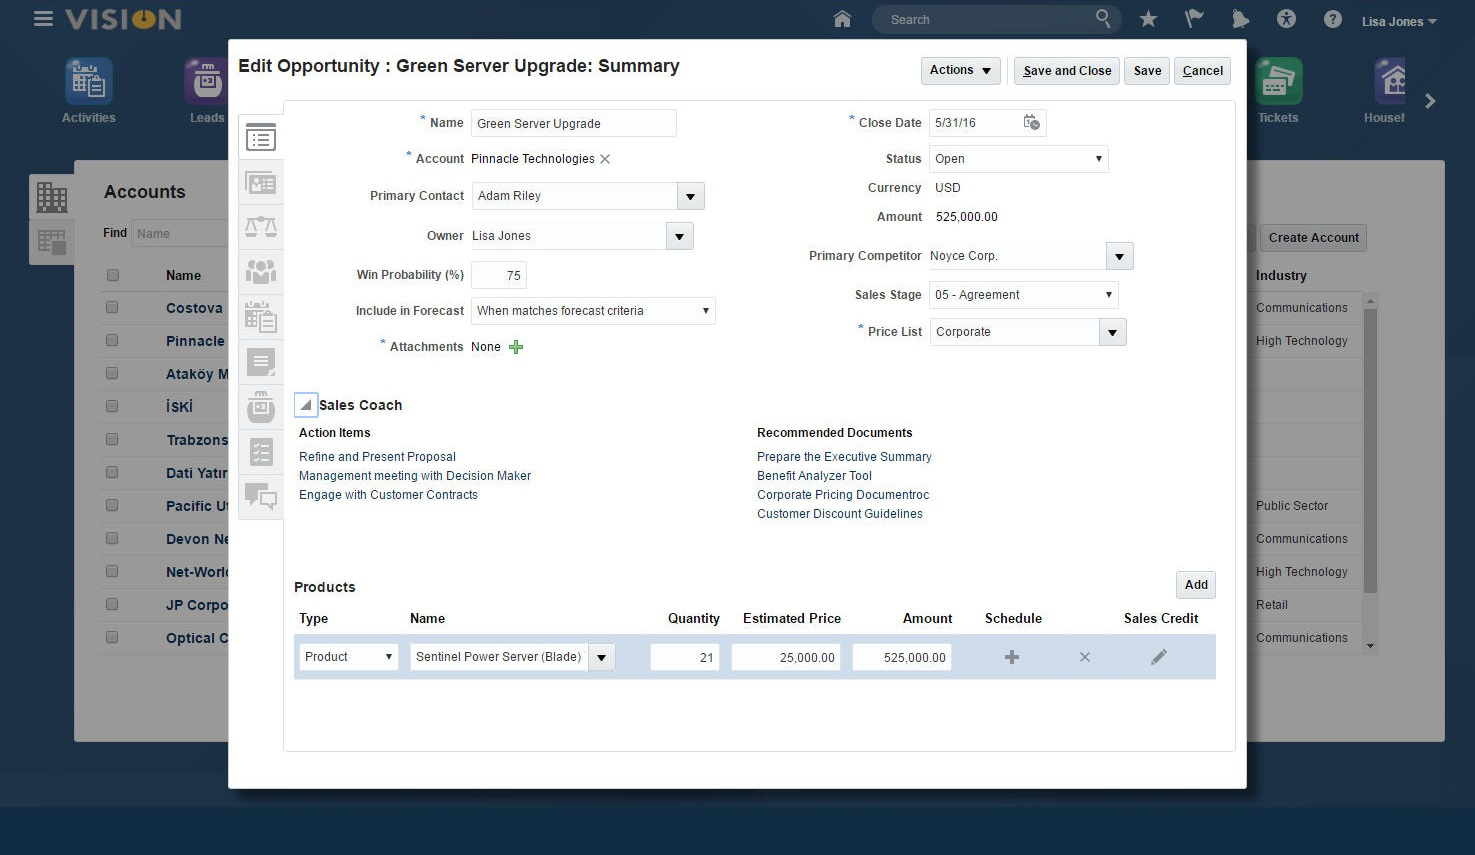Tick the Optical row checkbox
Image resolution: width=1475 pixels, height=855 pixels.
pos(112,638)
